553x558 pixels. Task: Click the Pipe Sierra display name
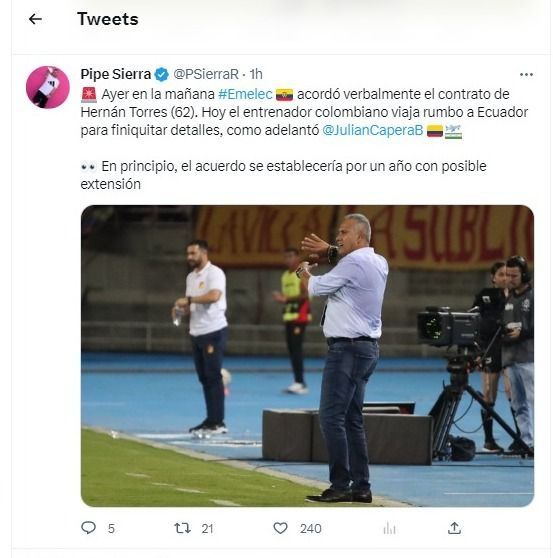pyautogui.click(x=116, y=74)
